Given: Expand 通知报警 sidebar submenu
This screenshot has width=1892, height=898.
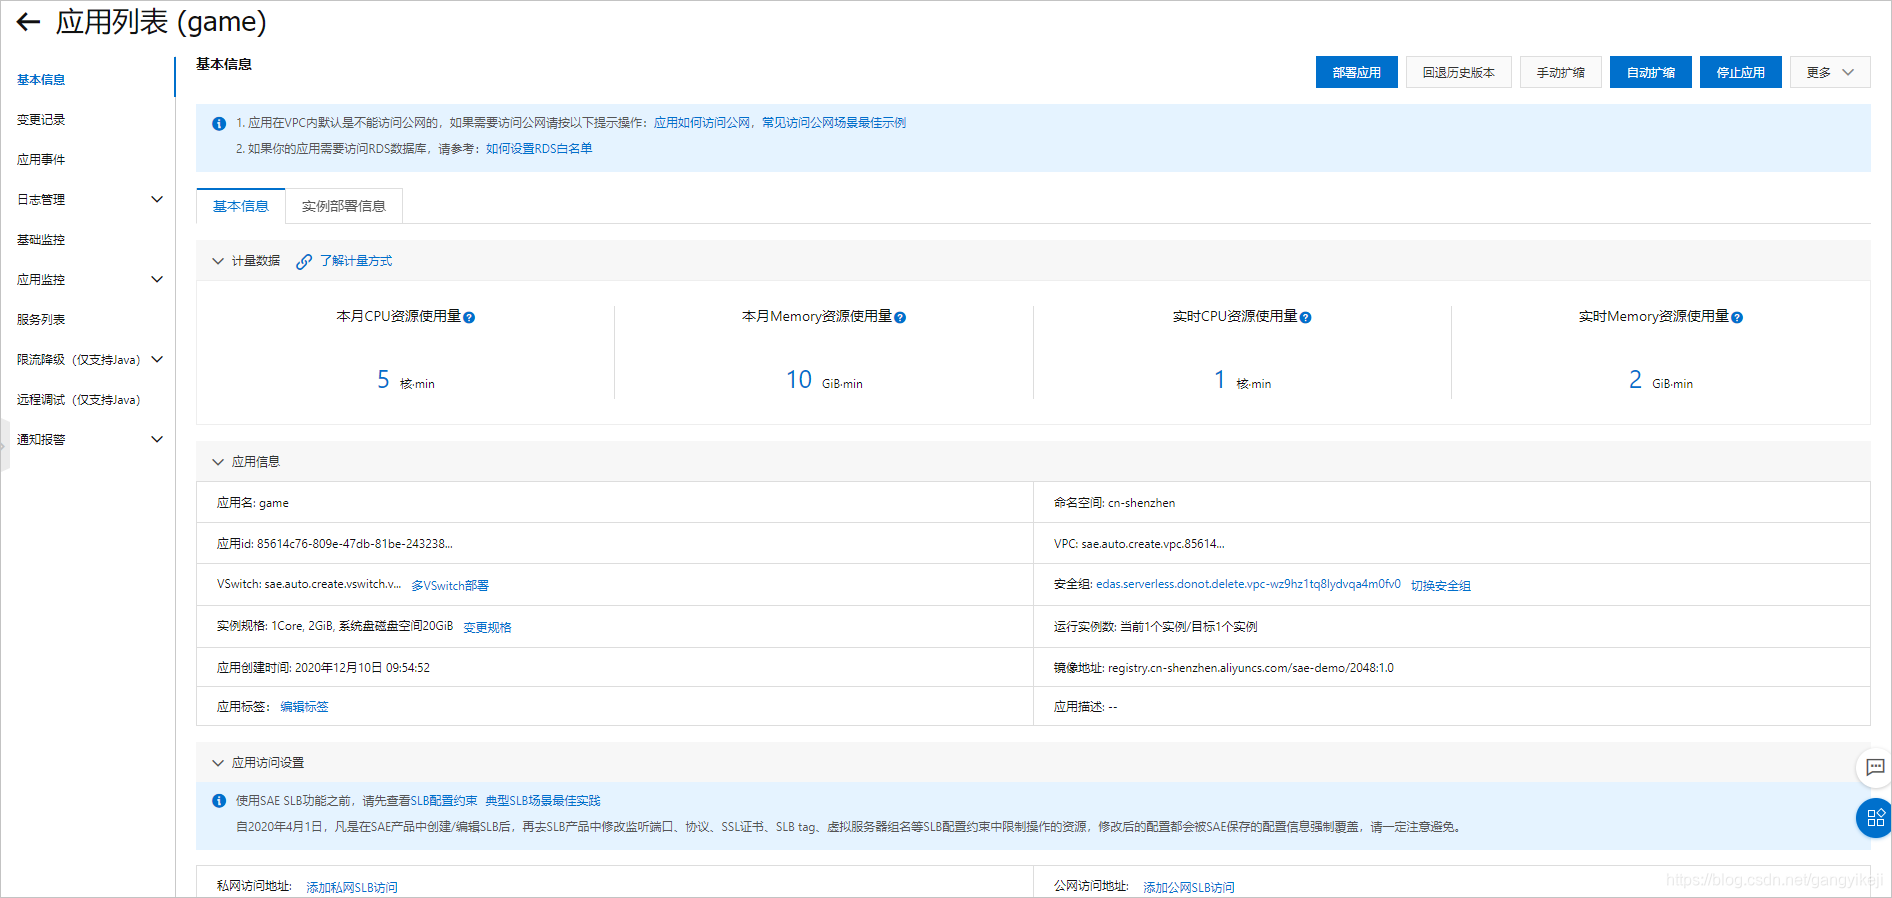Looking at the screenshot, I should (x=157, y=439).
